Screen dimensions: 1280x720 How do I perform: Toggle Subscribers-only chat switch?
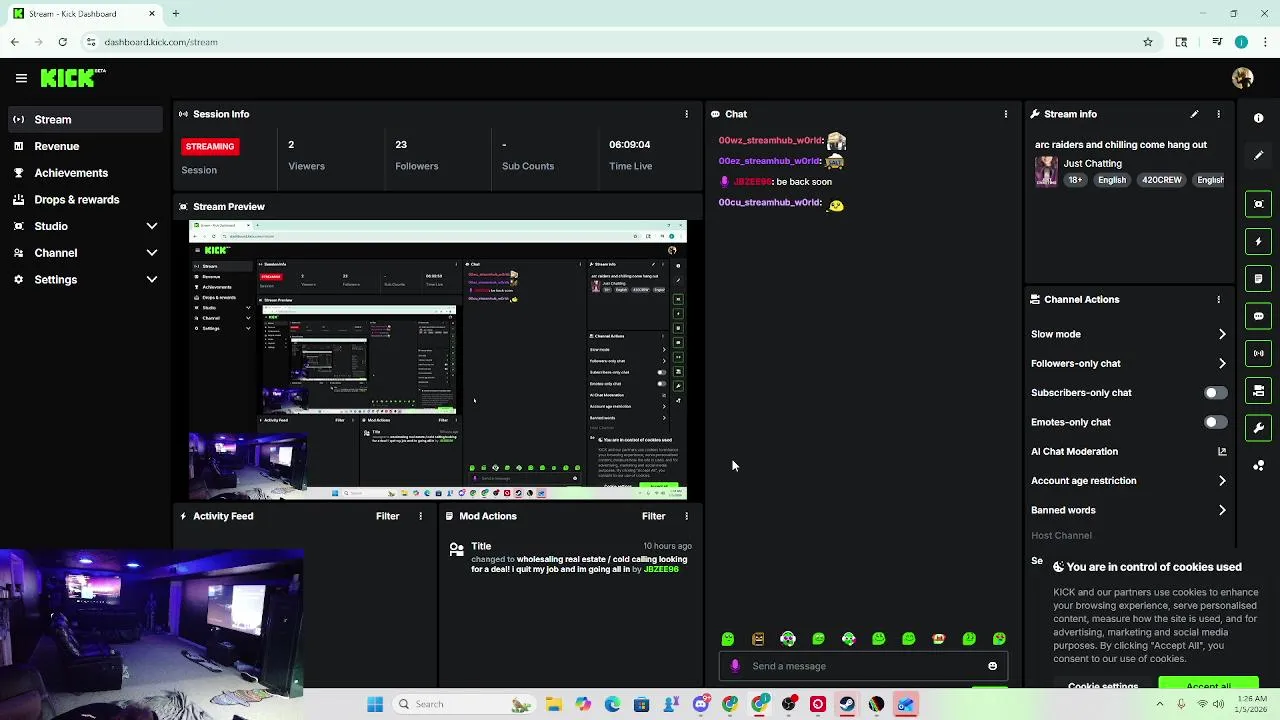pyautogui.click(x=1215, y=393)
